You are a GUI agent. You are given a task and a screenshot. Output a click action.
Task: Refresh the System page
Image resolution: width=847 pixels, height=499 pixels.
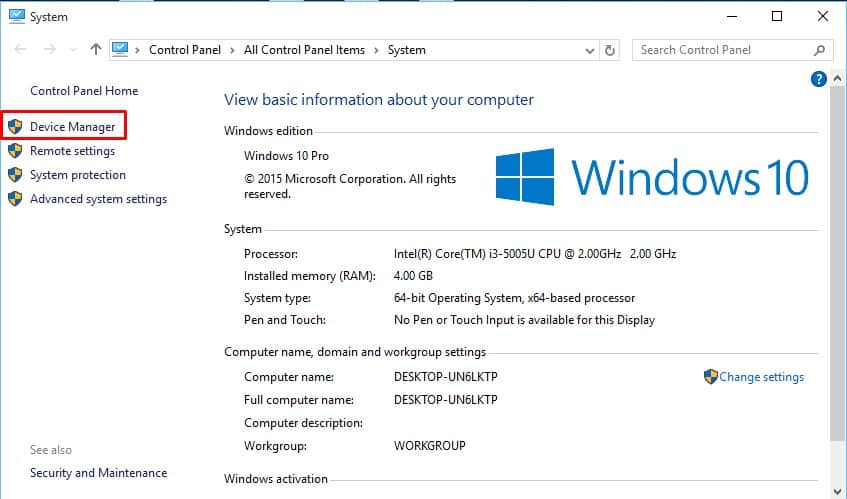[x=610, y=50]
